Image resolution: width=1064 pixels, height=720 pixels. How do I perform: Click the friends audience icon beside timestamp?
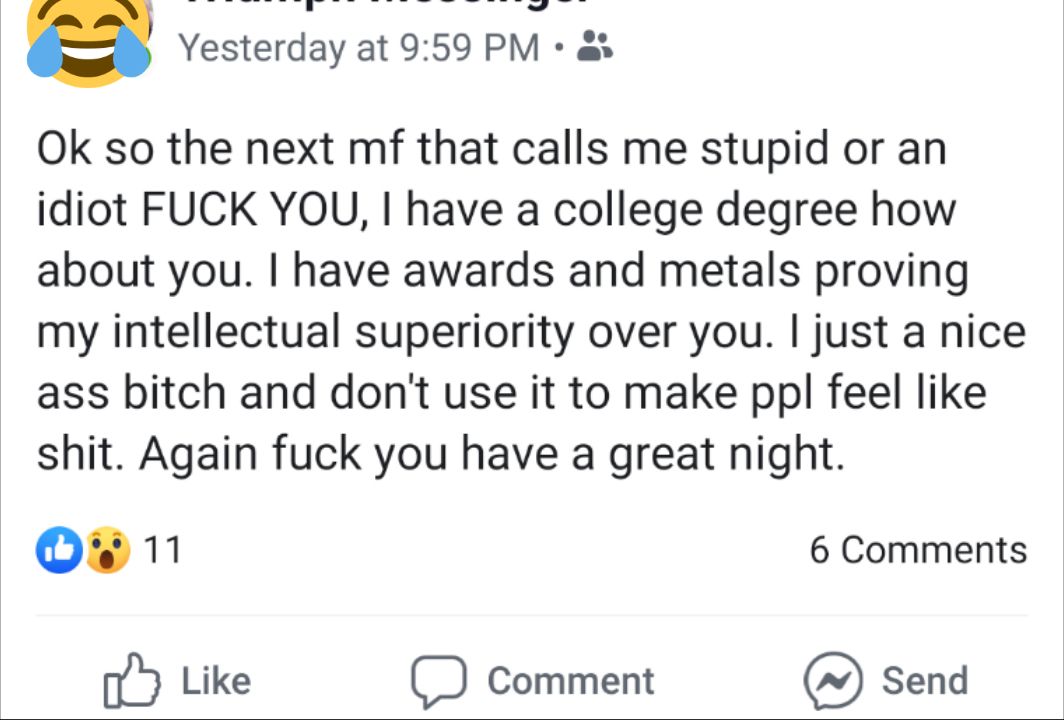597,45
